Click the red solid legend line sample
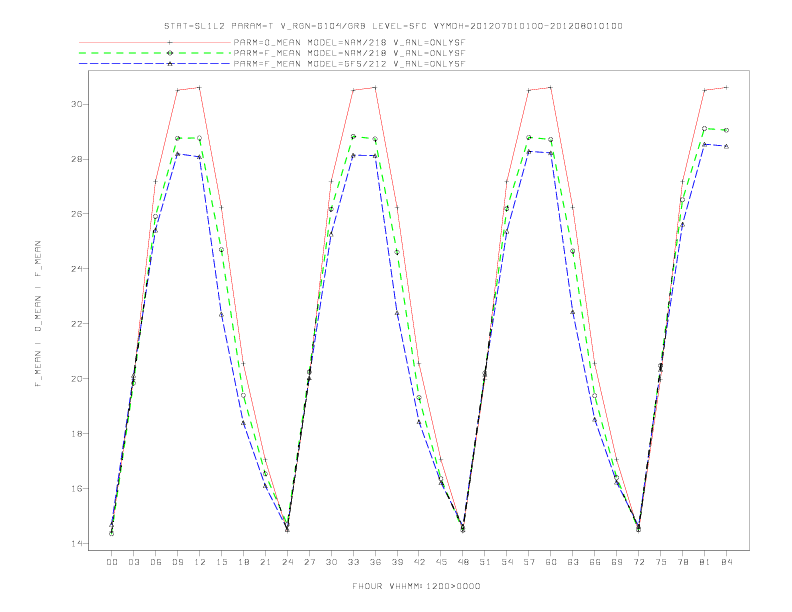 click(x=155, y=42)
